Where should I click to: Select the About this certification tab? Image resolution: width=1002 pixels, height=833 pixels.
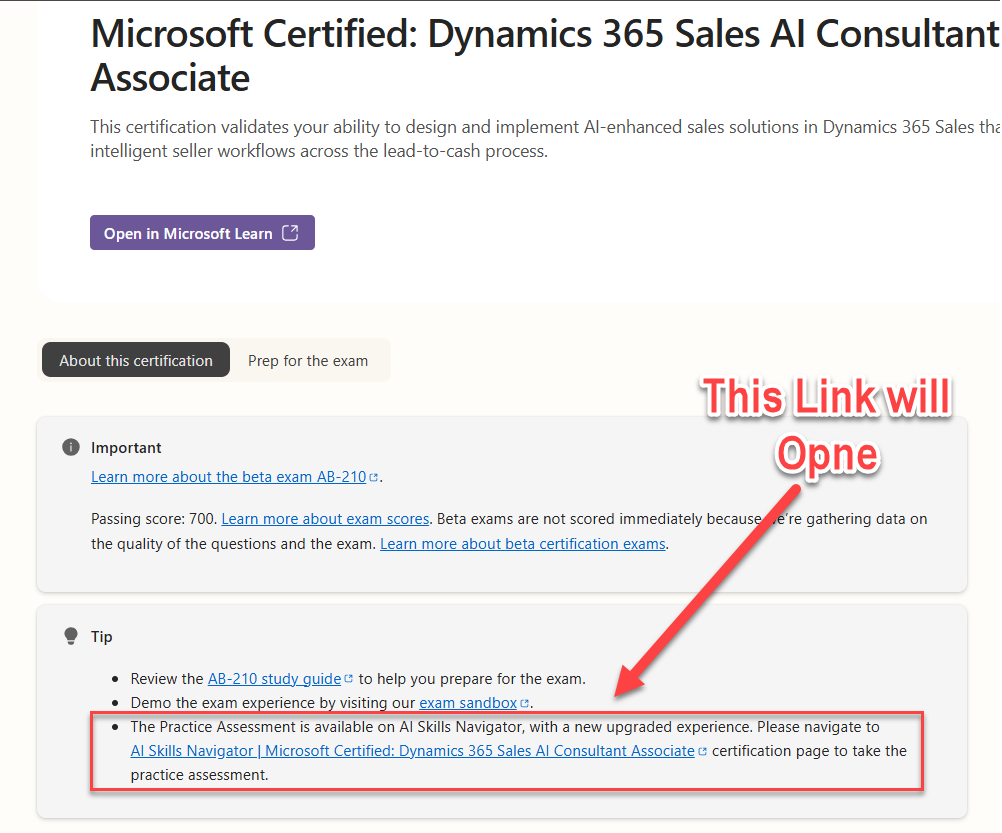coord(136,360)
